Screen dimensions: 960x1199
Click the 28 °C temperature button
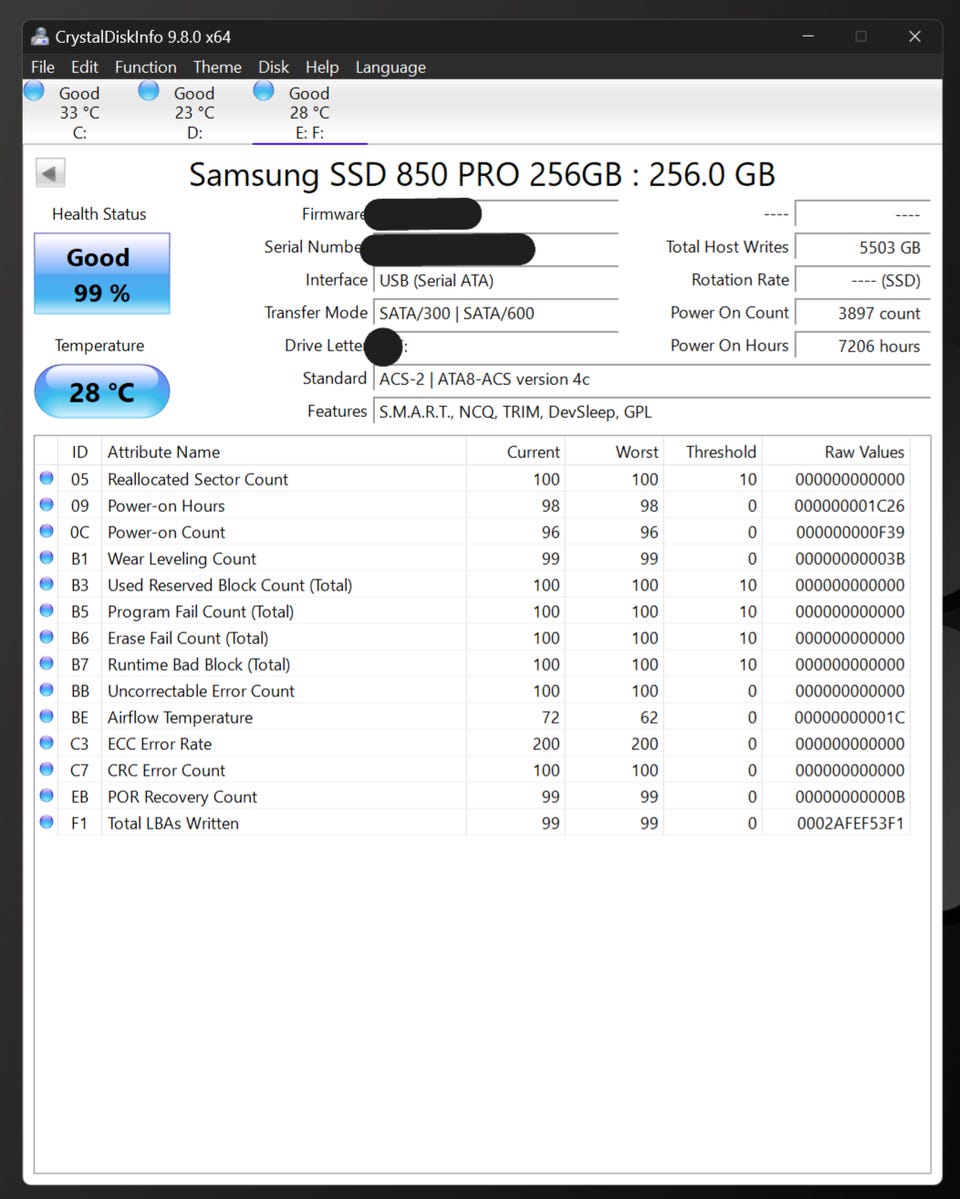pos(102,392)
